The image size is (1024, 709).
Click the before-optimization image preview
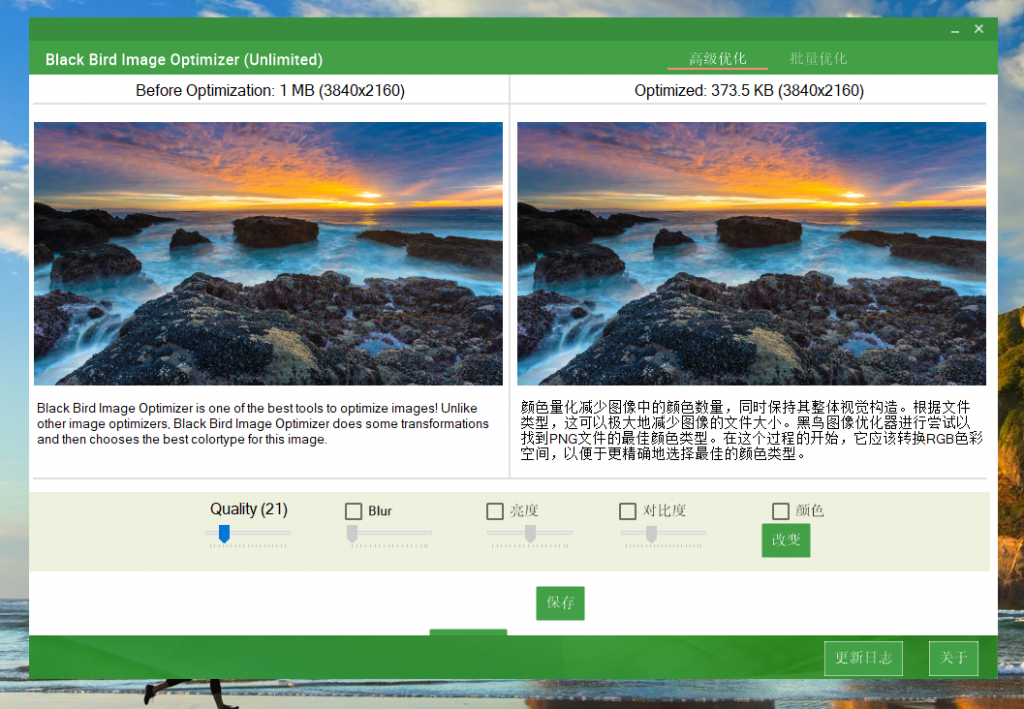pyautogui.click(x=268, y=252)
